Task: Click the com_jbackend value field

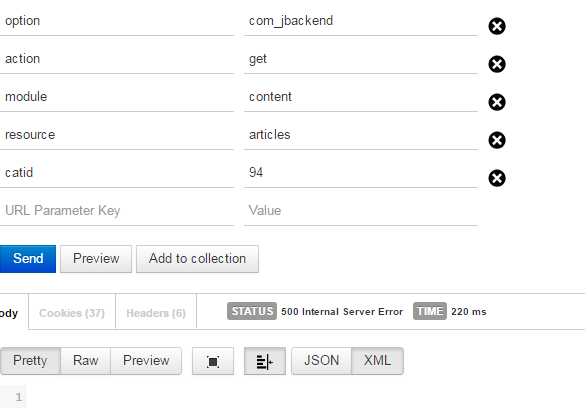Action: pyautogui.click(x=361, y=21)
